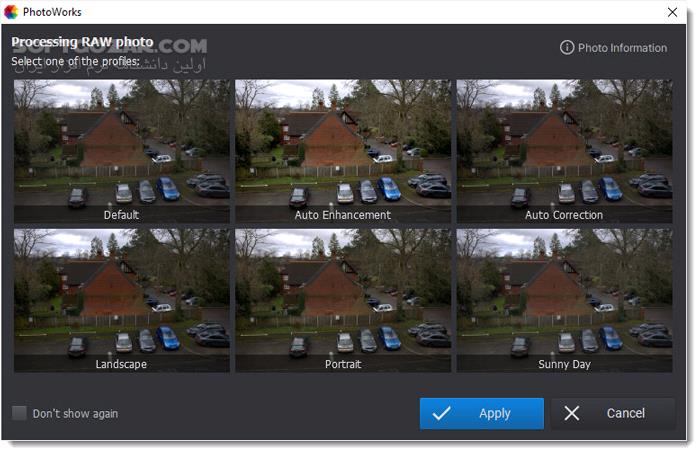Image resolution: width=700 pixels, height=454 pixels.
Task: Click the PhotoWorks logo in title bar
Action: point(11,12)
